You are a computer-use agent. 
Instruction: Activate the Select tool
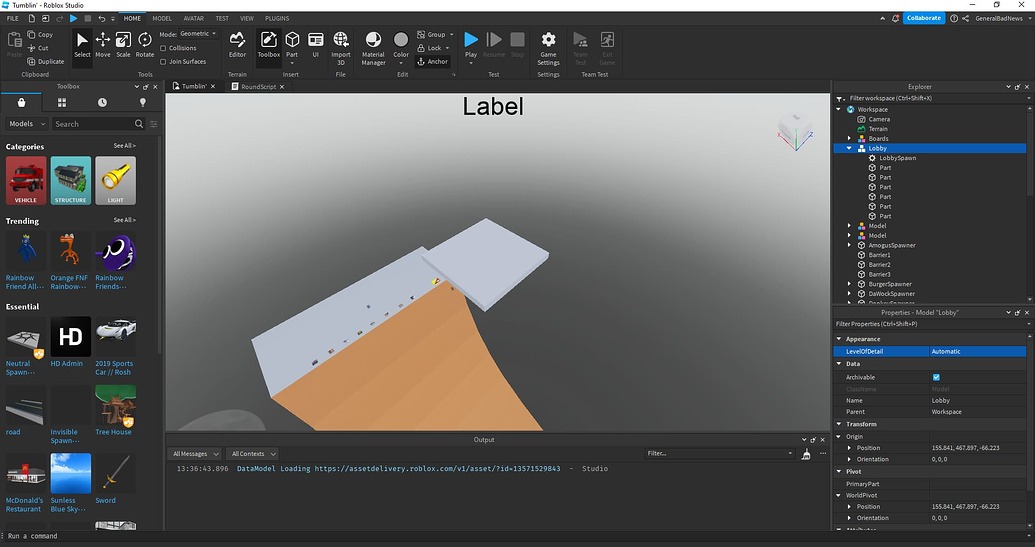pyautogui.click(x=82, y=45)
